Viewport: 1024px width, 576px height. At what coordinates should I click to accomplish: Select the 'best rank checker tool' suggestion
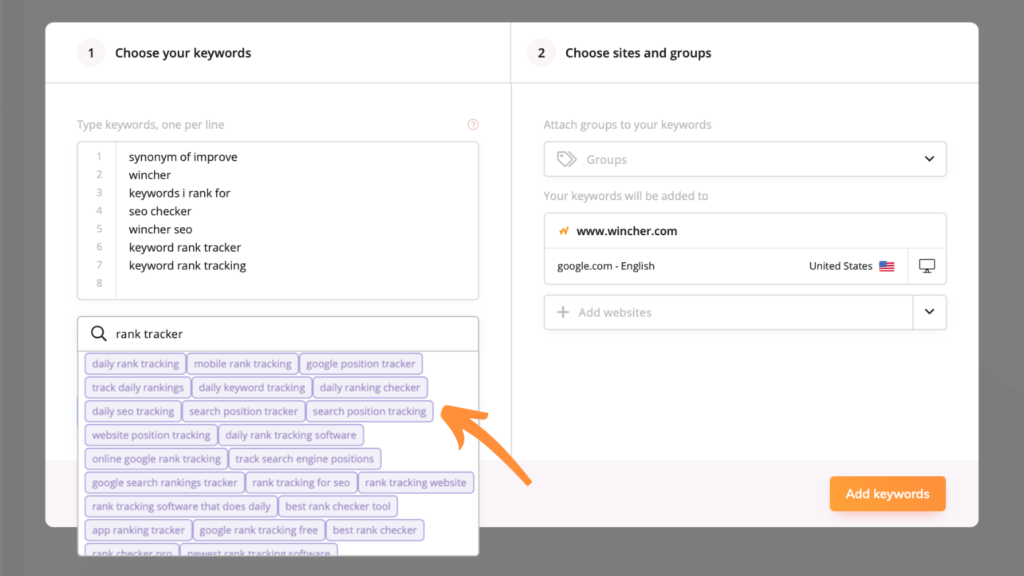coord(338,506)
